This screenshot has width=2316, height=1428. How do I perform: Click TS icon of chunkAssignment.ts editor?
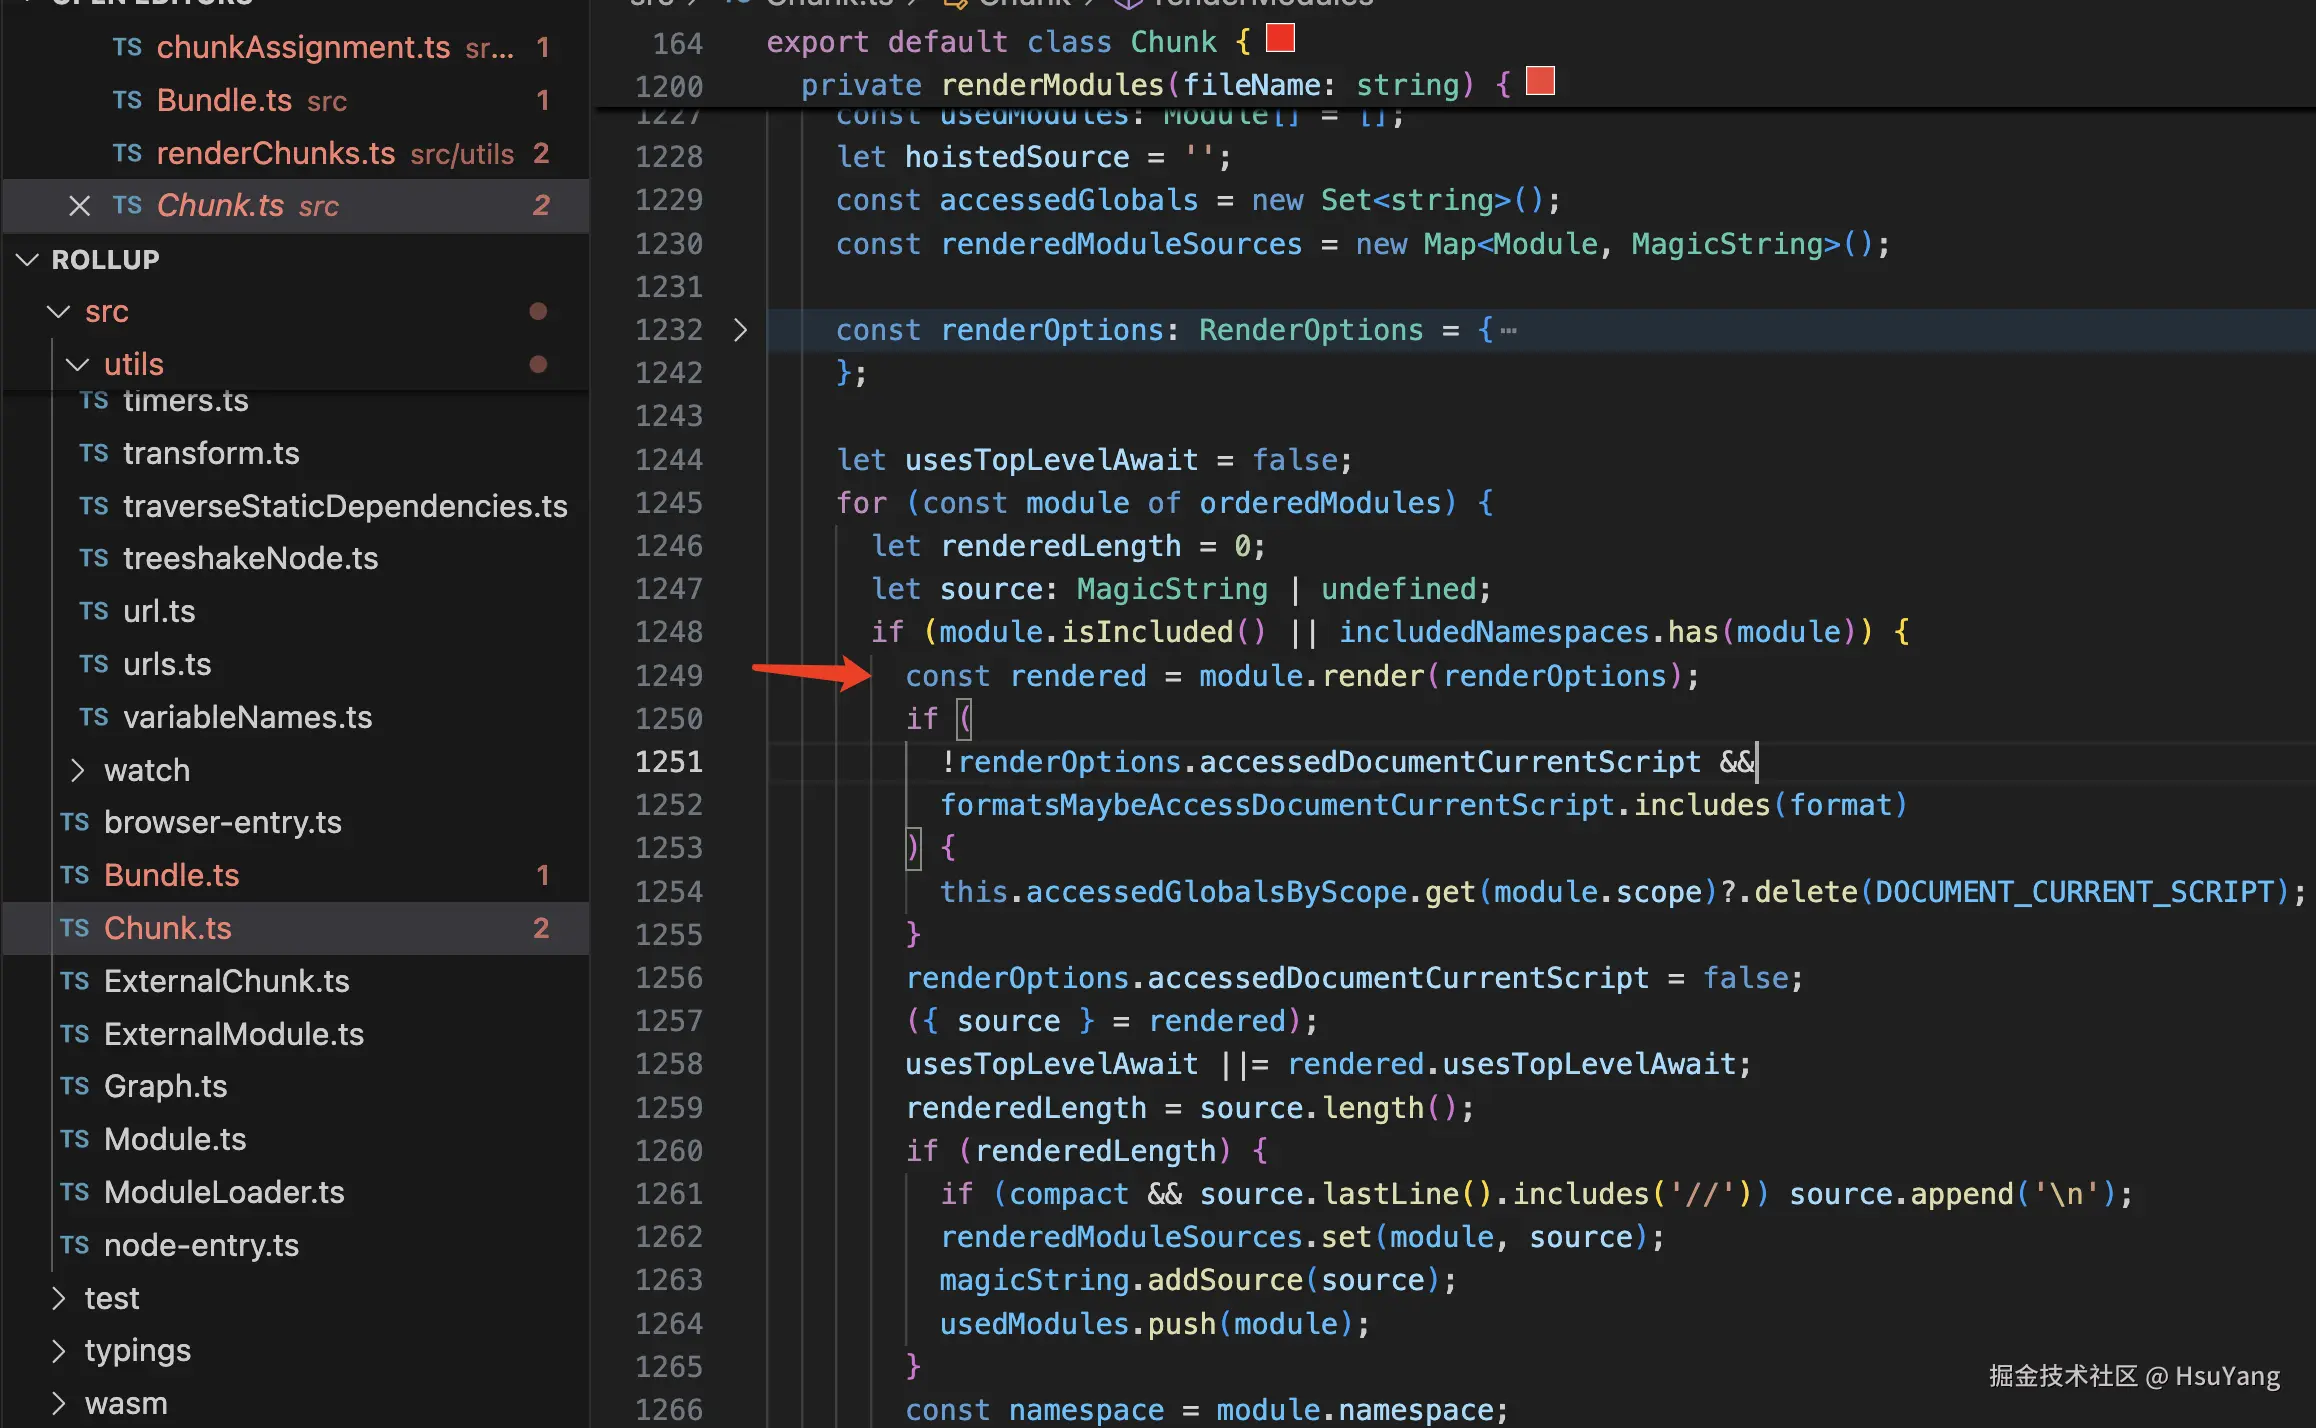(127, 47)
